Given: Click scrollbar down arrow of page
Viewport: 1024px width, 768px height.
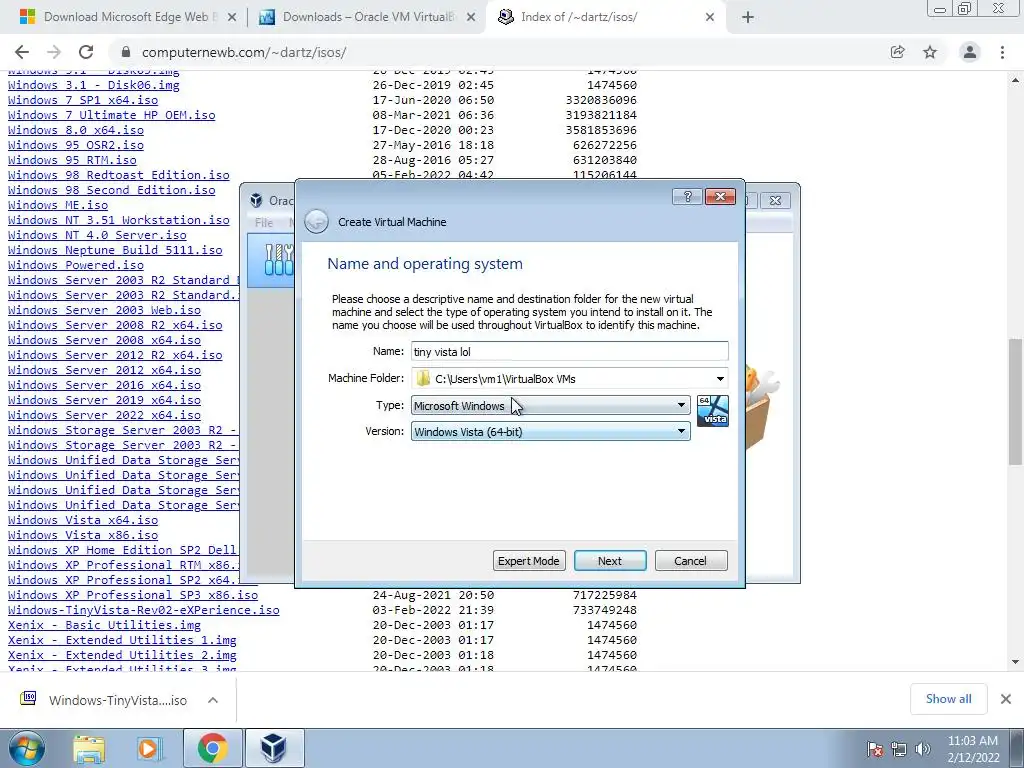Looking at the screenshot, I should pos(1015,662).
